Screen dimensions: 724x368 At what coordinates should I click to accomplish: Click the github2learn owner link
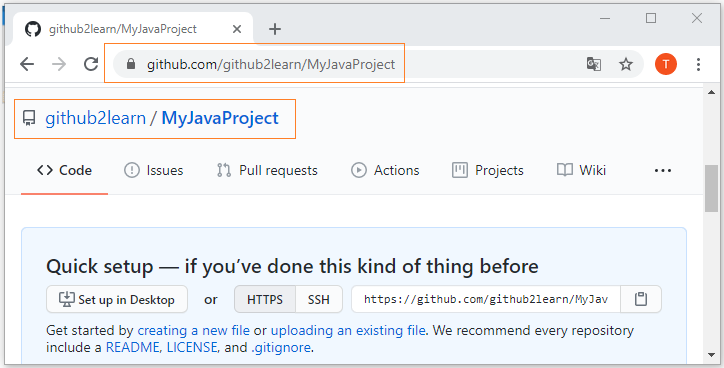point(96,118)
